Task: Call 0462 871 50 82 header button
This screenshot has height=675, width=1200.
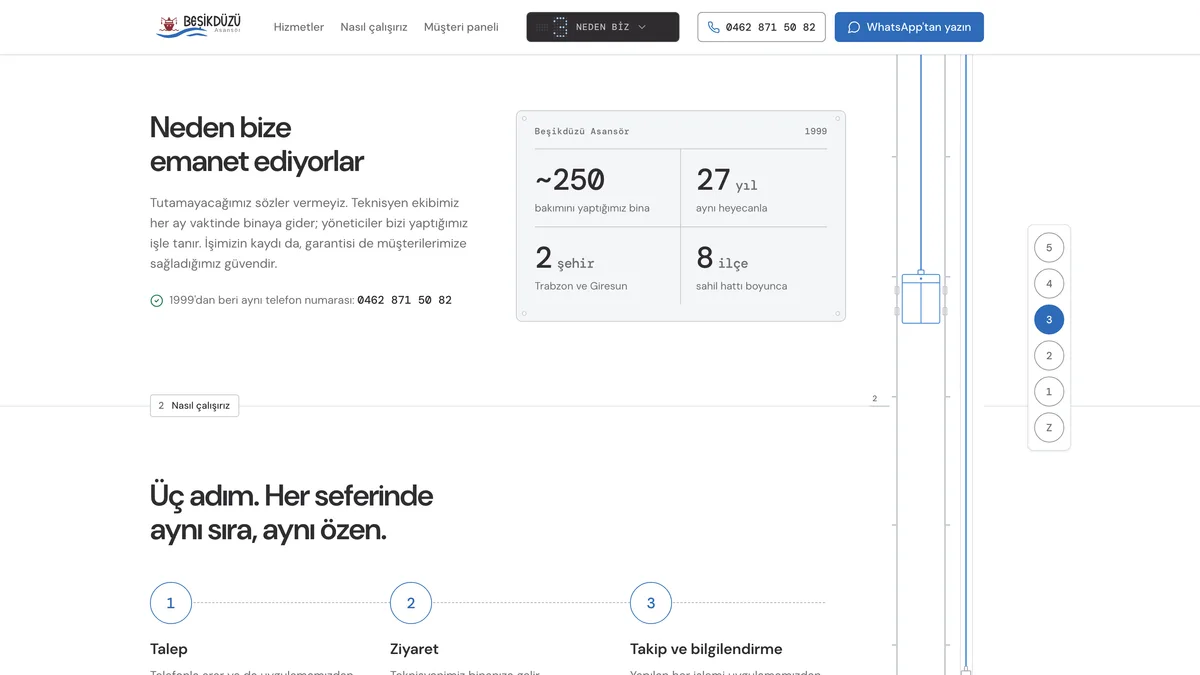Action: 762,27
